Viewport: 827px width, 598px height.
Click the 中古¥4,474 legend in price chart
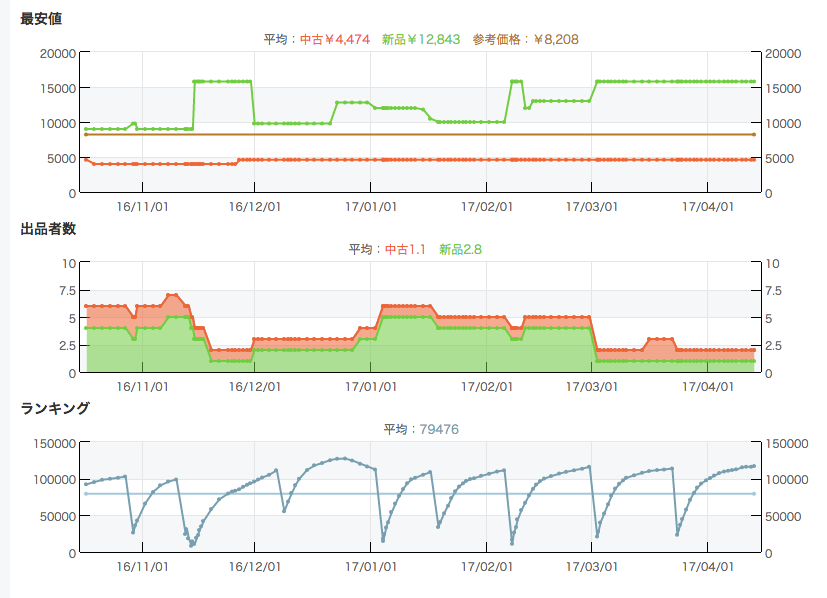[x=335, y=39]
